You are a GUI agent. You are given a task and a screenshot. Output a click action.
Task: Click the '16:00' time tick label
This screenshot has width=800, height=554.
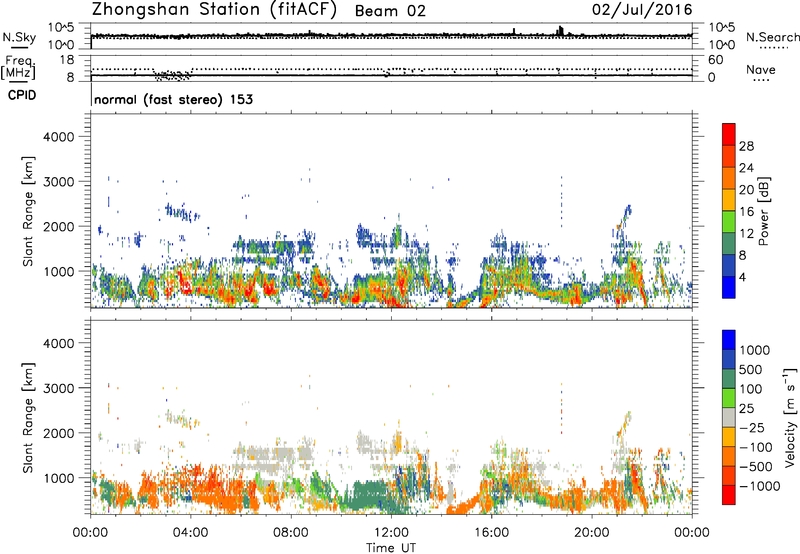[491, 533]
